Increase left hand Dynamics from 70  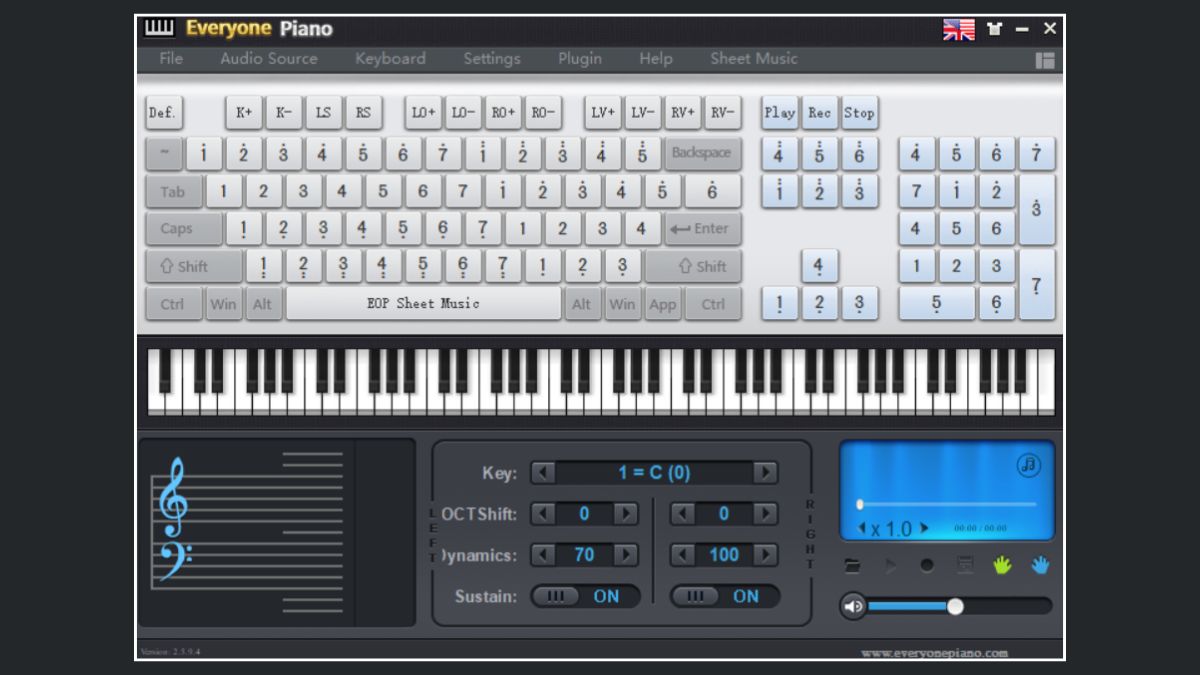tap(626, 555)
